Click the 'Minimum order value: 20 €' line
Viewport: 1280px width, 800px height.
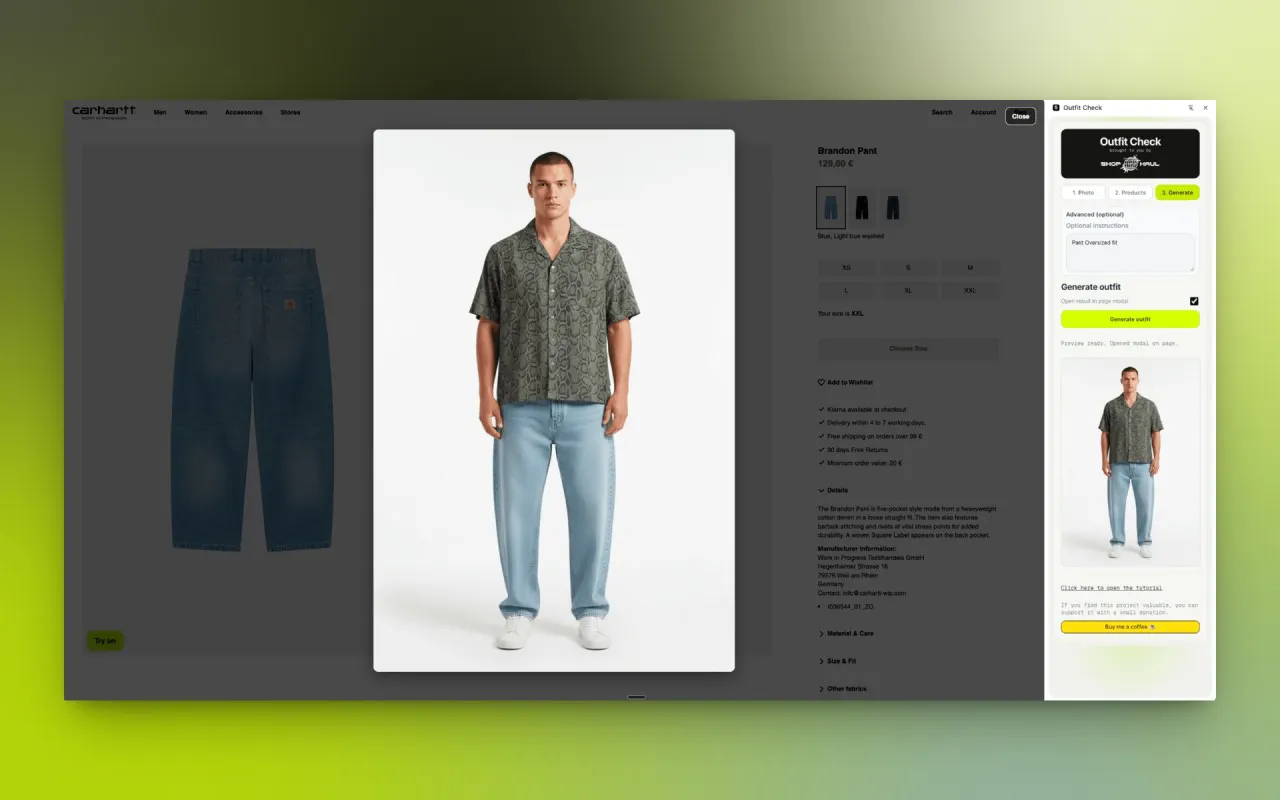click(864, 463)
